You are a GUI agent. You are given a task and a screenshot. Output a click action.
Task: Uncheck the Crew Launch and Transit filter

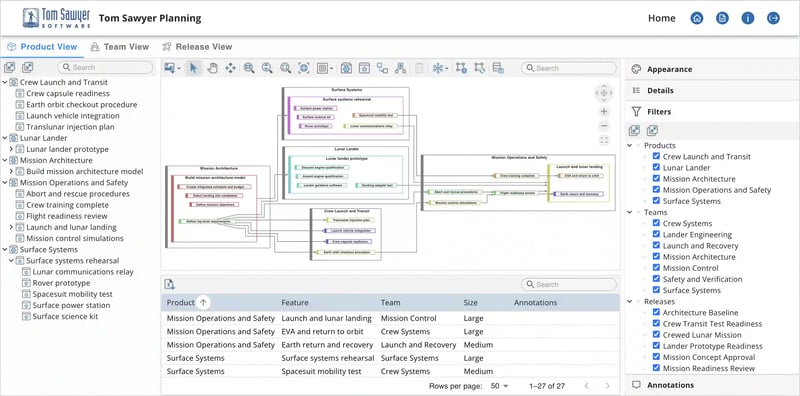click(657, 157)
